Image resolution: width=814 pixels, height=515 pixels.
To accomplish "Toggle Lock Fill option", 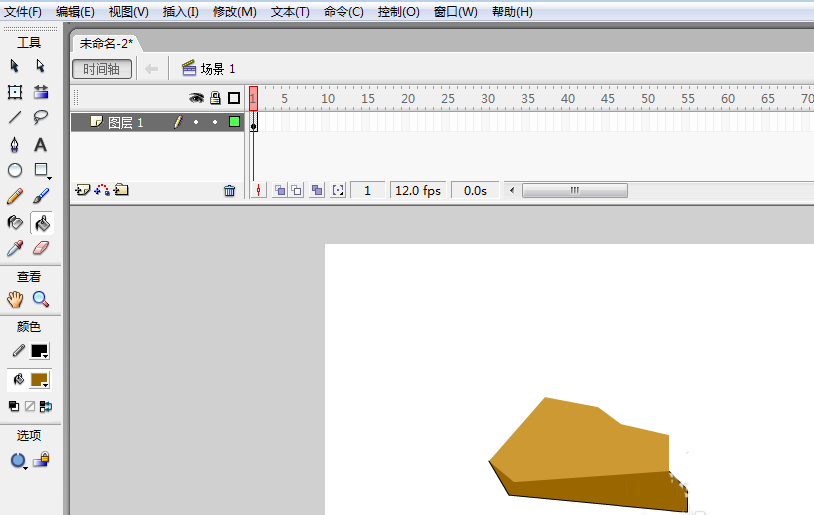I will (x=41, y=459).
